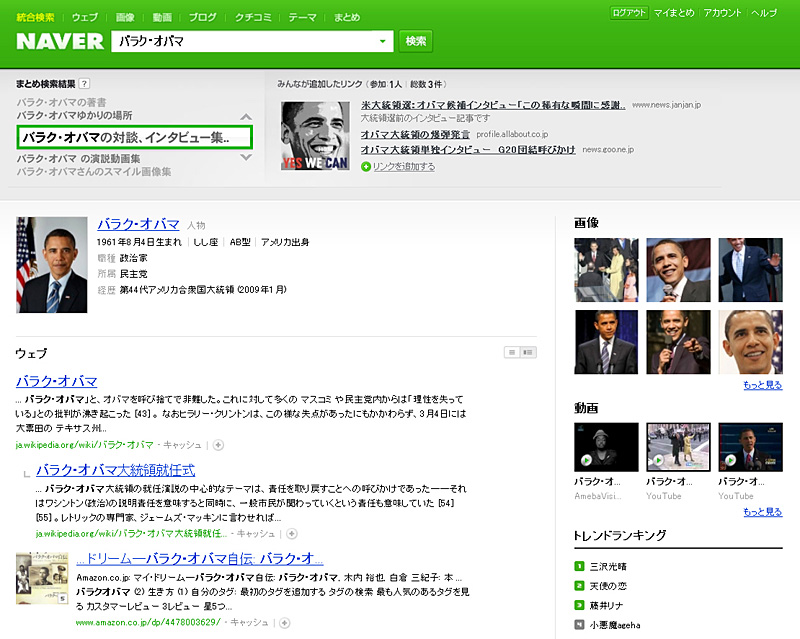Open the inauguration crowd image thumbnail
This screenshot has height=639, width=800.
click(606, 270)
